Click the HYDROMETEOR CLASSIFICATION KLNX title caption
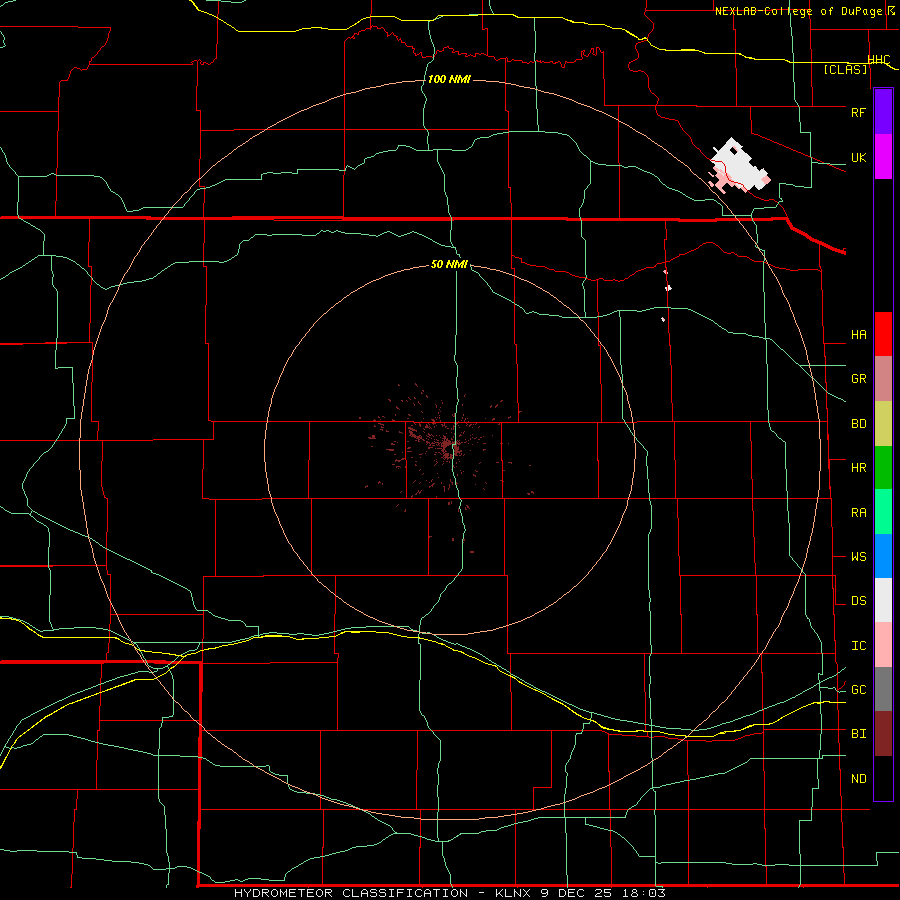Viewport: 900px width, 900px height. pyautogui.click(x=449, y=893)
